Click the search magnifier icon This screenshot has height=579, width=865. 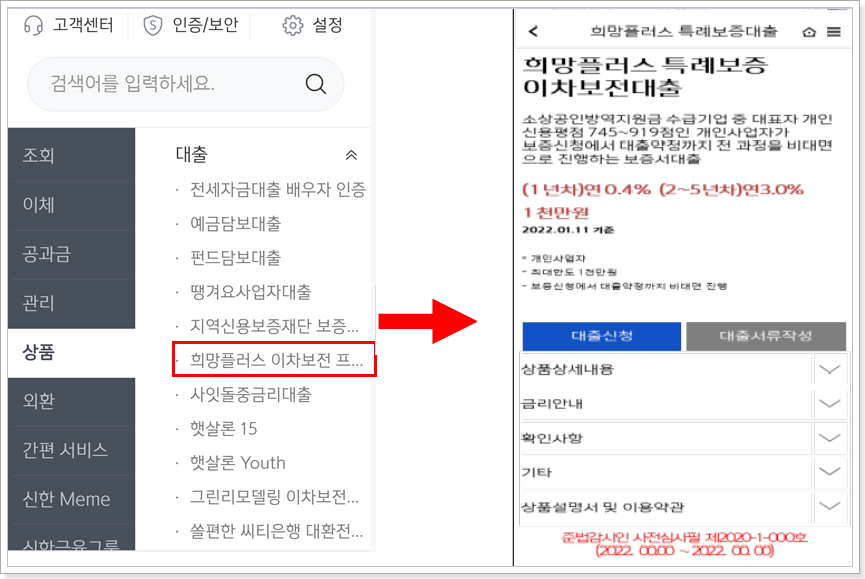click(x=316, y=86)
